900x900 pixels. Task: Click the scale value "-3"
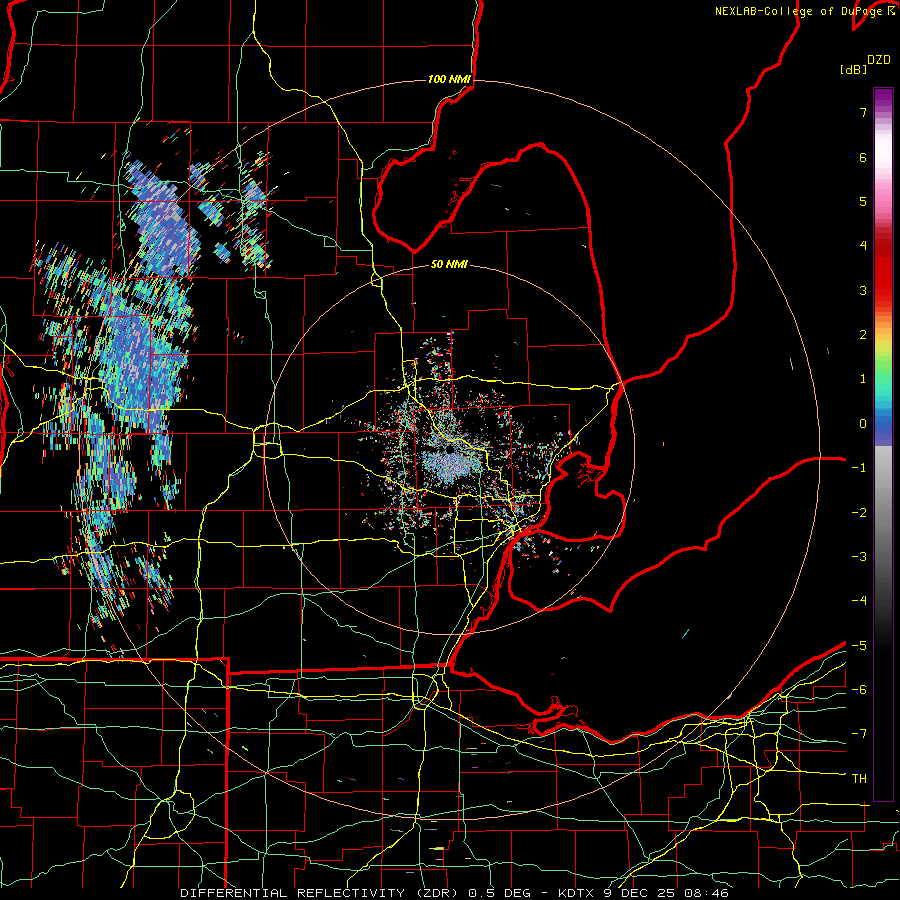[859, 557]
